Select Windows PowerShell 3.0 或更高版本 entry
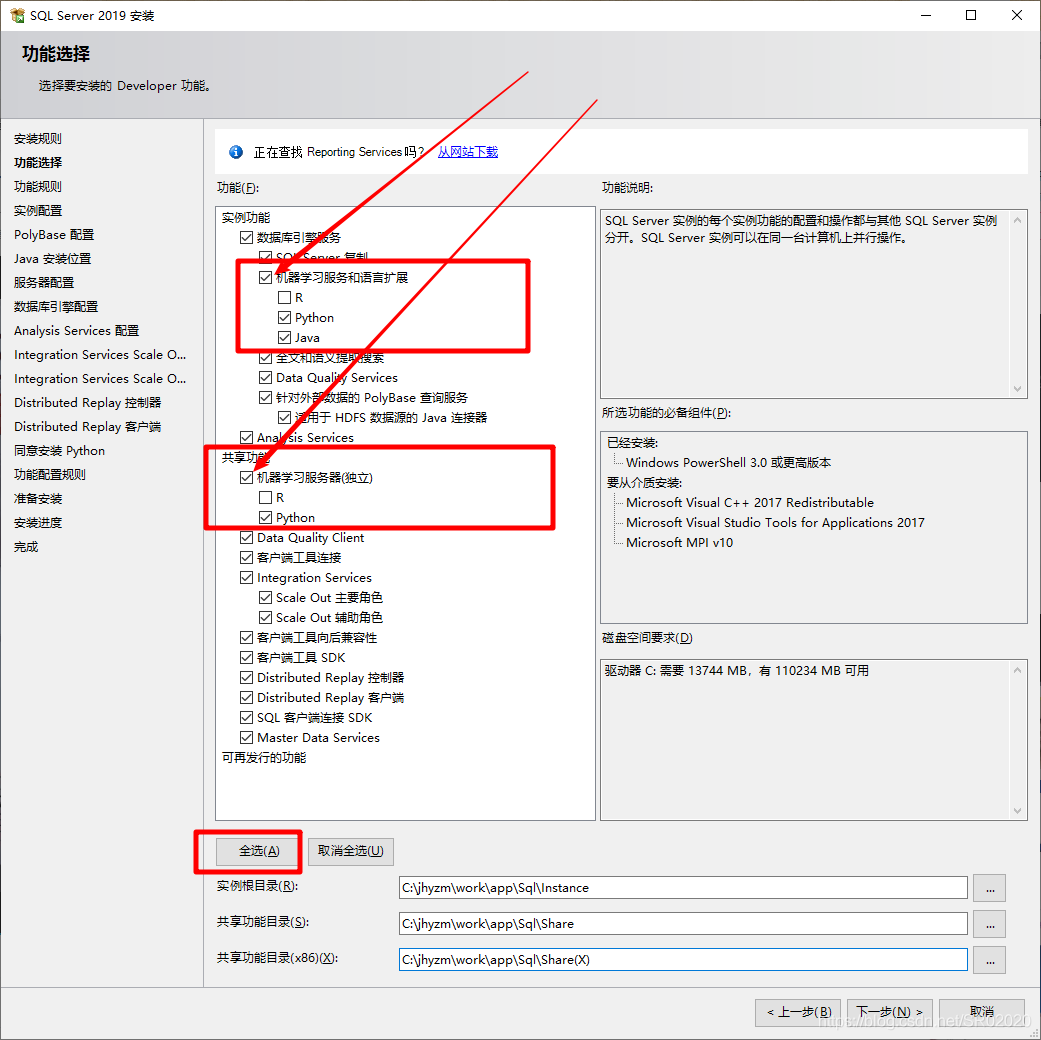The width and height of the screenshot is (1041, 1040). coord(728,463)
